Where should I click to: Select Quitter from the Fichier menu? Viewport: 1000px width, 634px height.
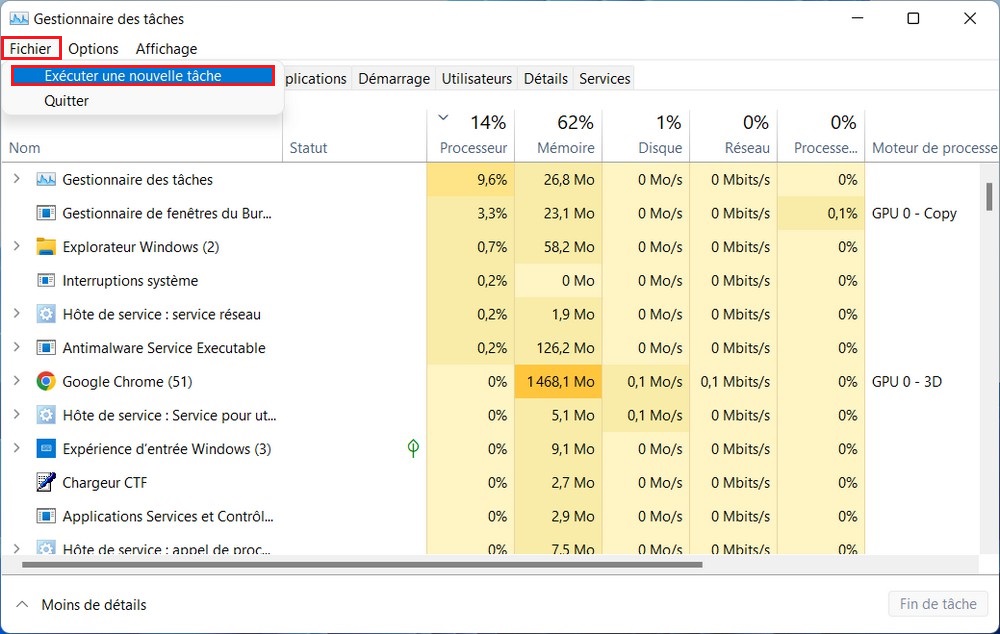[67, 101]
